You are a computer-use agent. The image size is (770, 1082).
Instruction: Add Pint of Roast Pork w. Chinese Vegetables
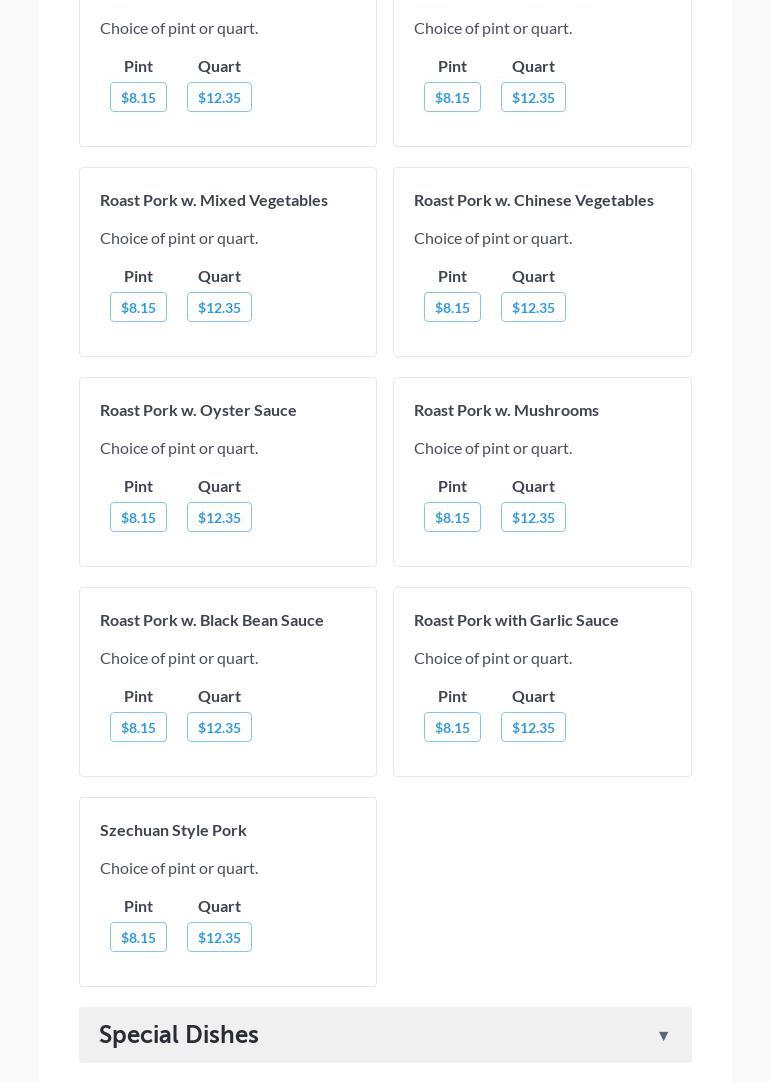click(452, 307)
